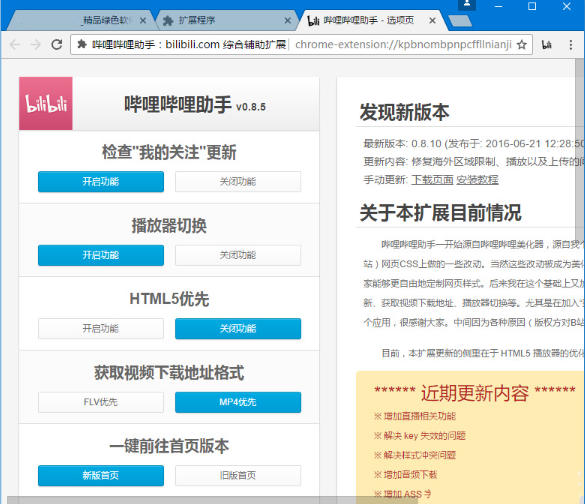Image resolution: width=585 pixels, height=504 pixels.
Task: Click the browser back arrow
Action: 15,45
